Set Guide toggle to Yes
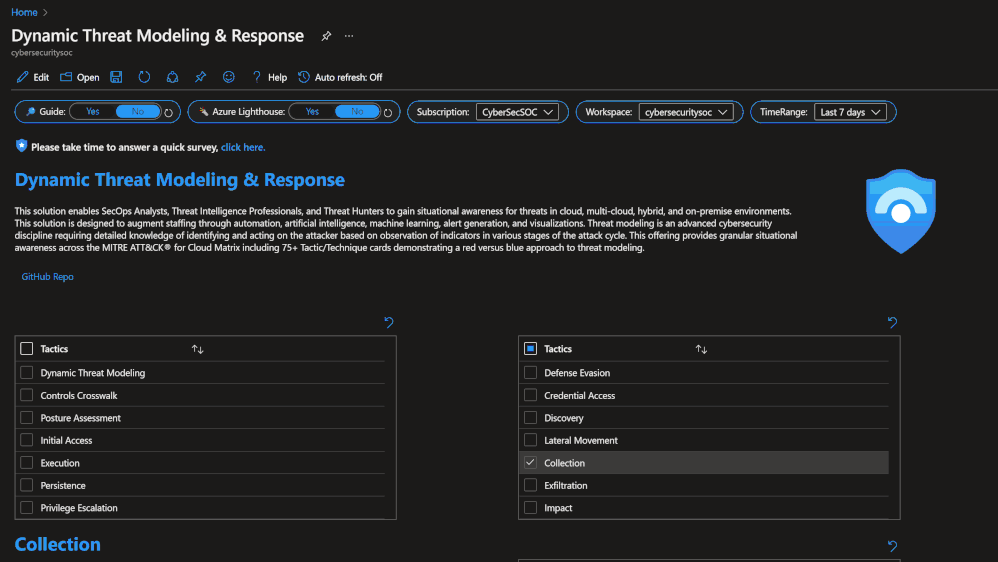Image resolution: width=998 pixels, height=562 pixels. pyautogui.click(x=93, y=111)
